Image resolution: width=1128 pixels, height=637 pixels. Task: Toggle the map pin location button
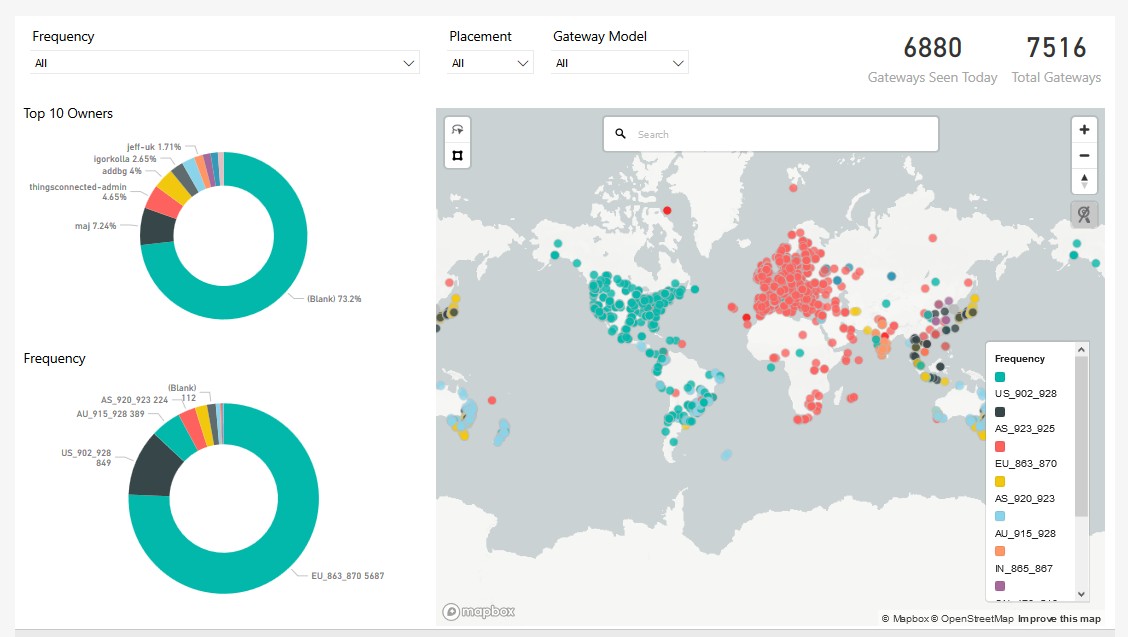point(1084,214)
